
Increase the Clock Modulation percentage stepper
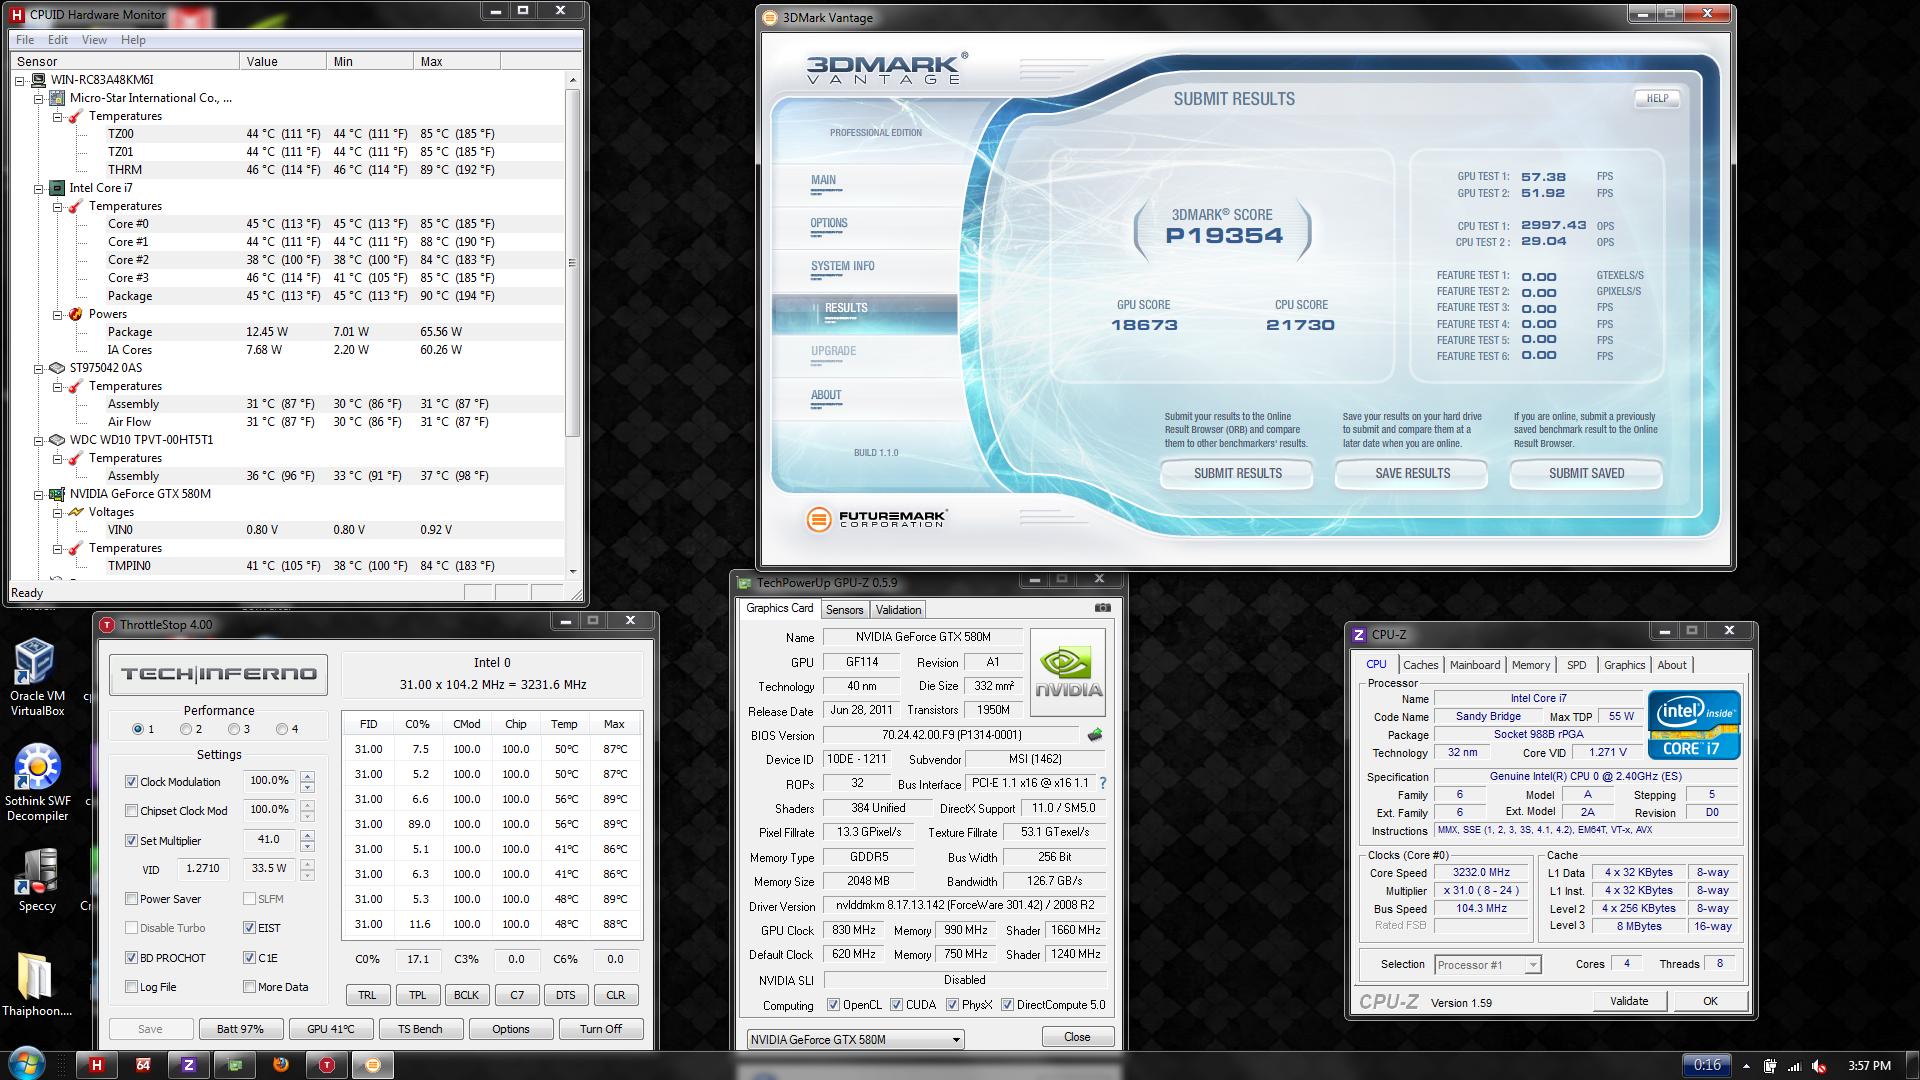tap(308, 777)
